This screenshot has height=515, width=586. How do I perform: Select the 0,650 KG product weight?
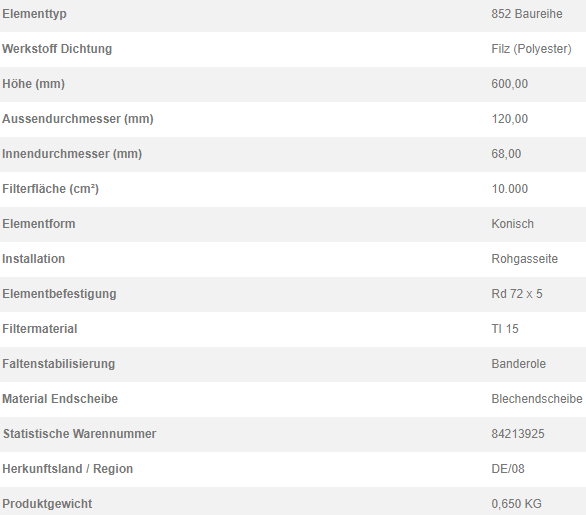pyautogui.click(x=516, y=504)
